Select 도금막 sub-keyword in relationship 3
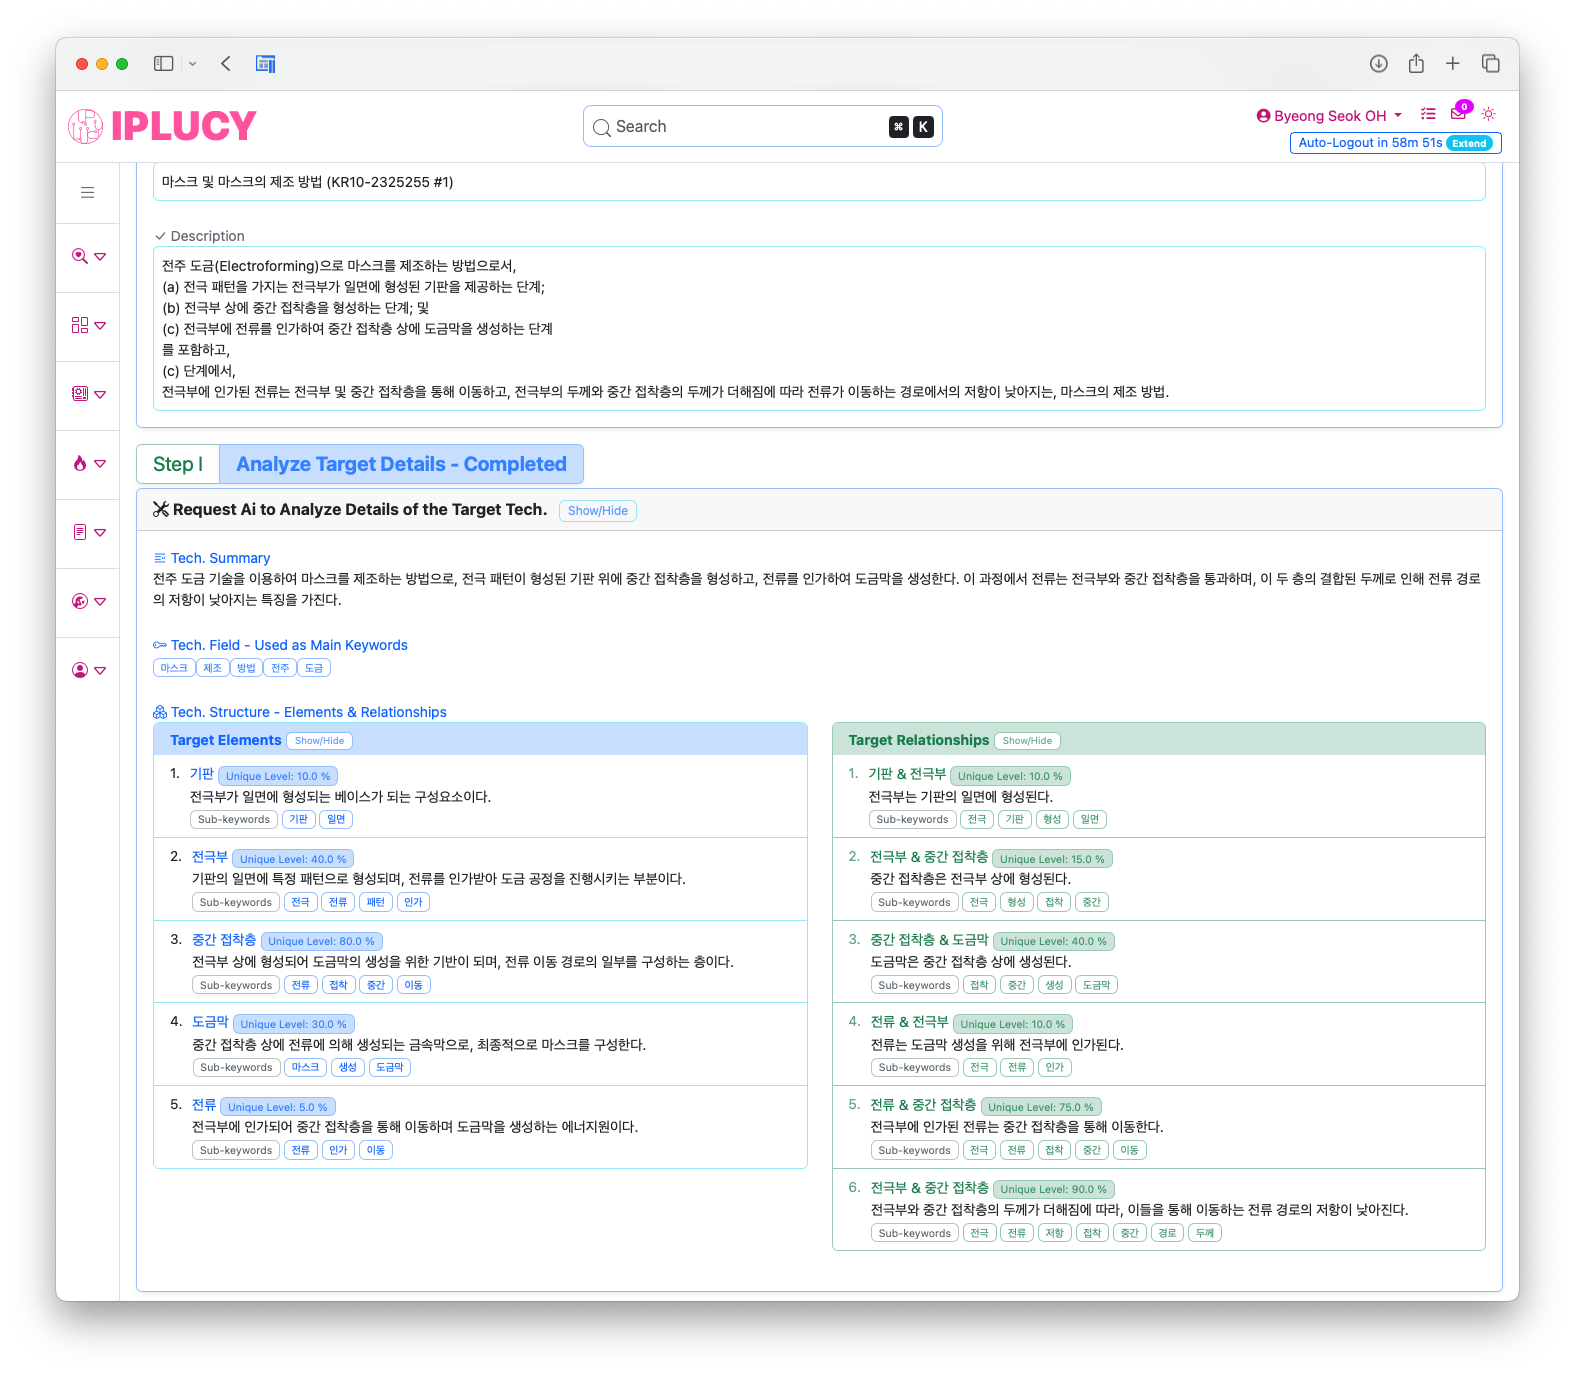The width and height of the screenshot is (1575, 1375). (x=1096, y=985)
